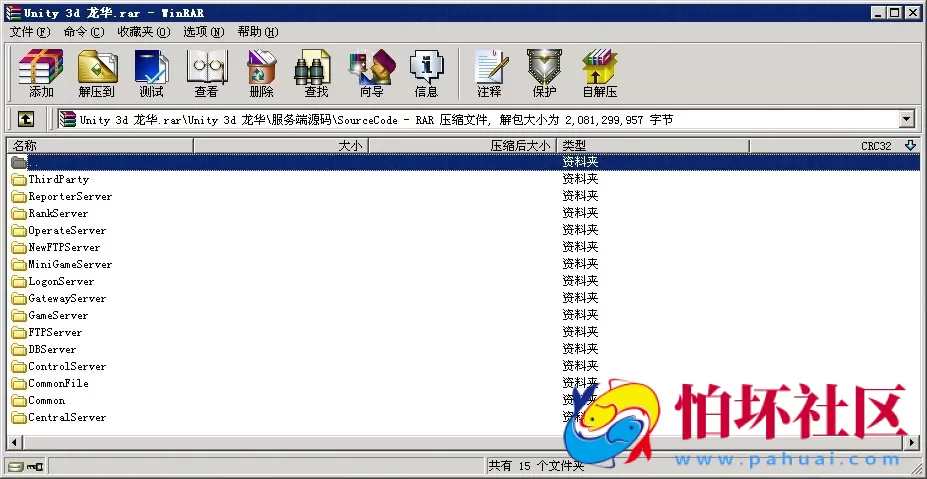Image resolution: width=927 pixels, height=479 pixels.
Task: Select the CommonFile folder row
Action: (x=464, y=383)
